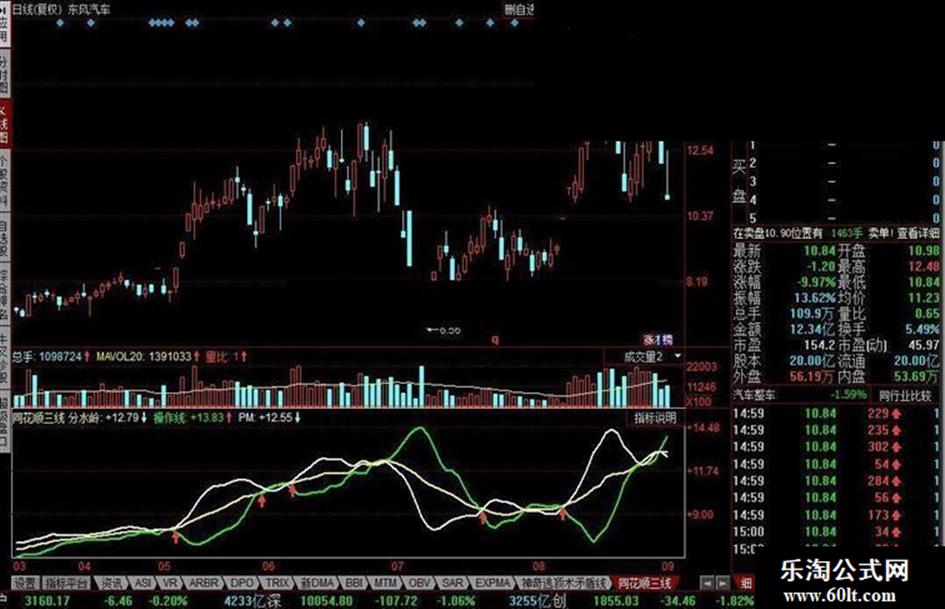The width and height of the screenshot is (945, 609).
Task: Click the 涨停 limit-up marker badge
Action: click(658, 339)
